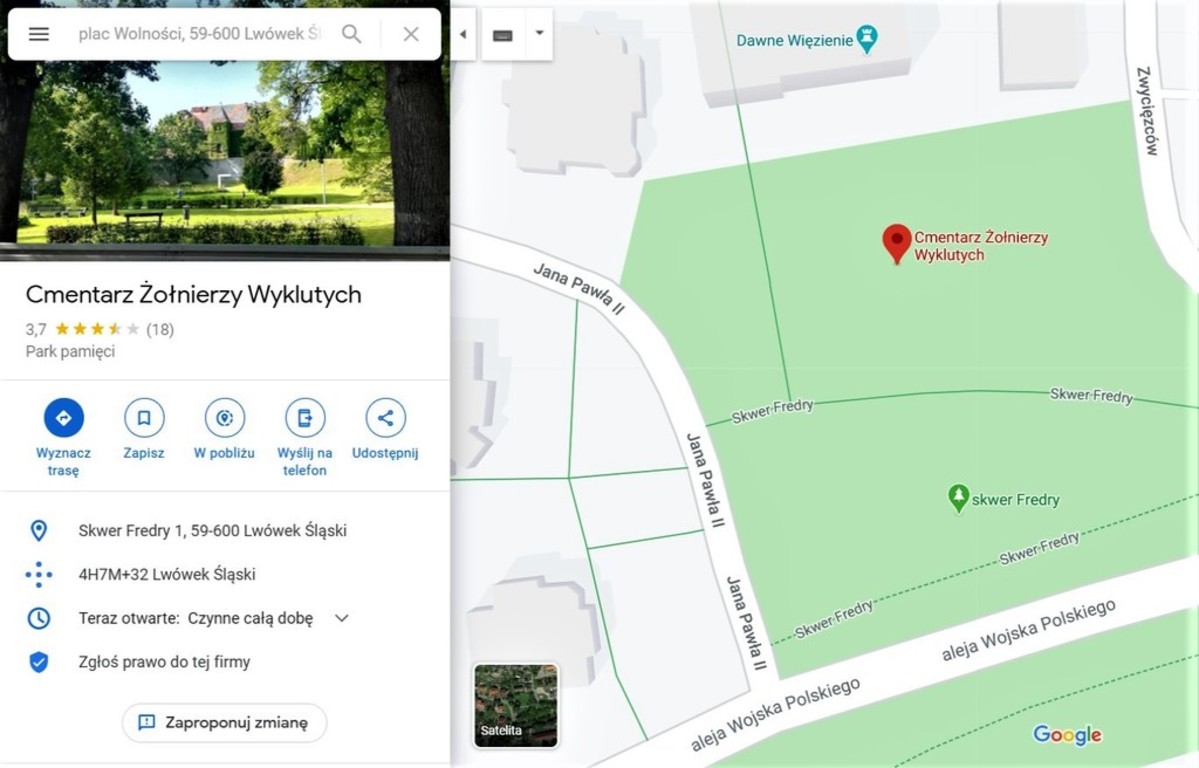This screenshot has width=1199, height=768.
Task: Click the address Skwer Fredry 1
Action: pyautogui.click(x=213, y=531)
